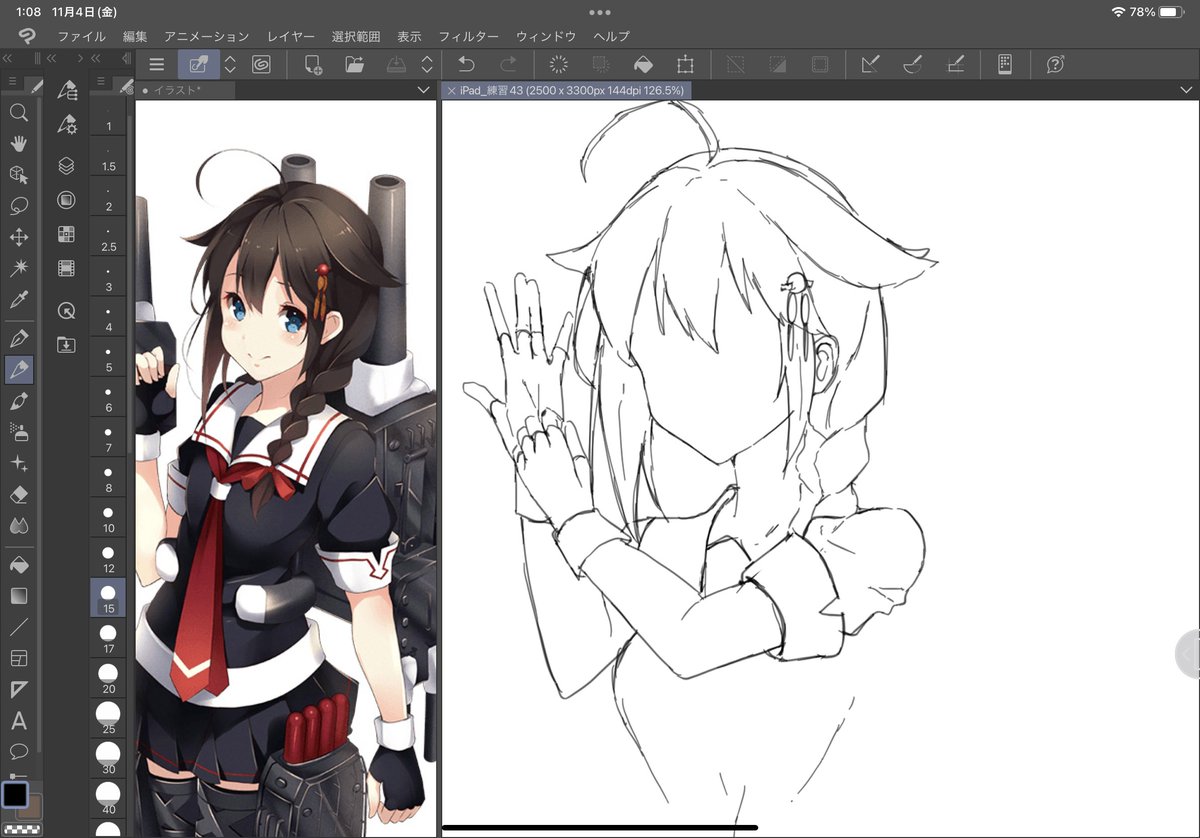
Task: Select the Eyedropper tool
Action: point(18,299)
